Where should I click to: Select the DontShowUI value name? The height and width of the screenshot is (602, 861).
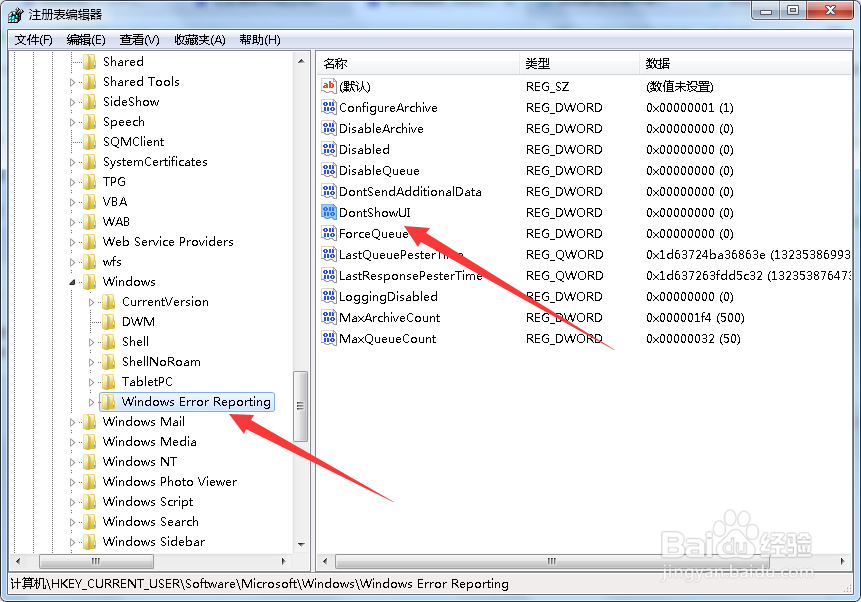[374, 213]
